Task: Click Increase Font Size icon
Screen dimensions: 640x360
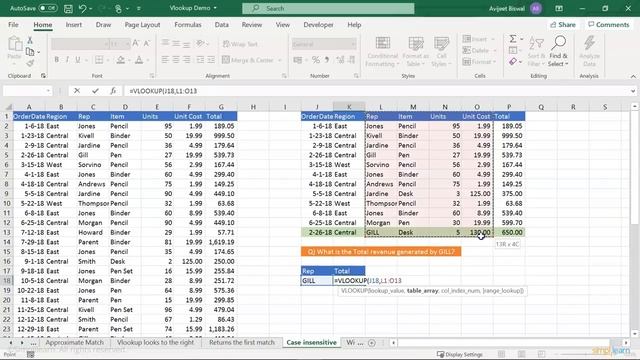Action: 136,43
